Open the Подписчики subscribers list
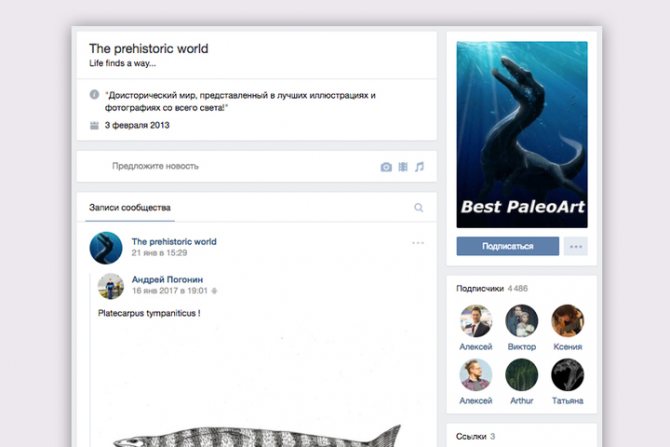This screenshot has height=447, width=670. 480,288
